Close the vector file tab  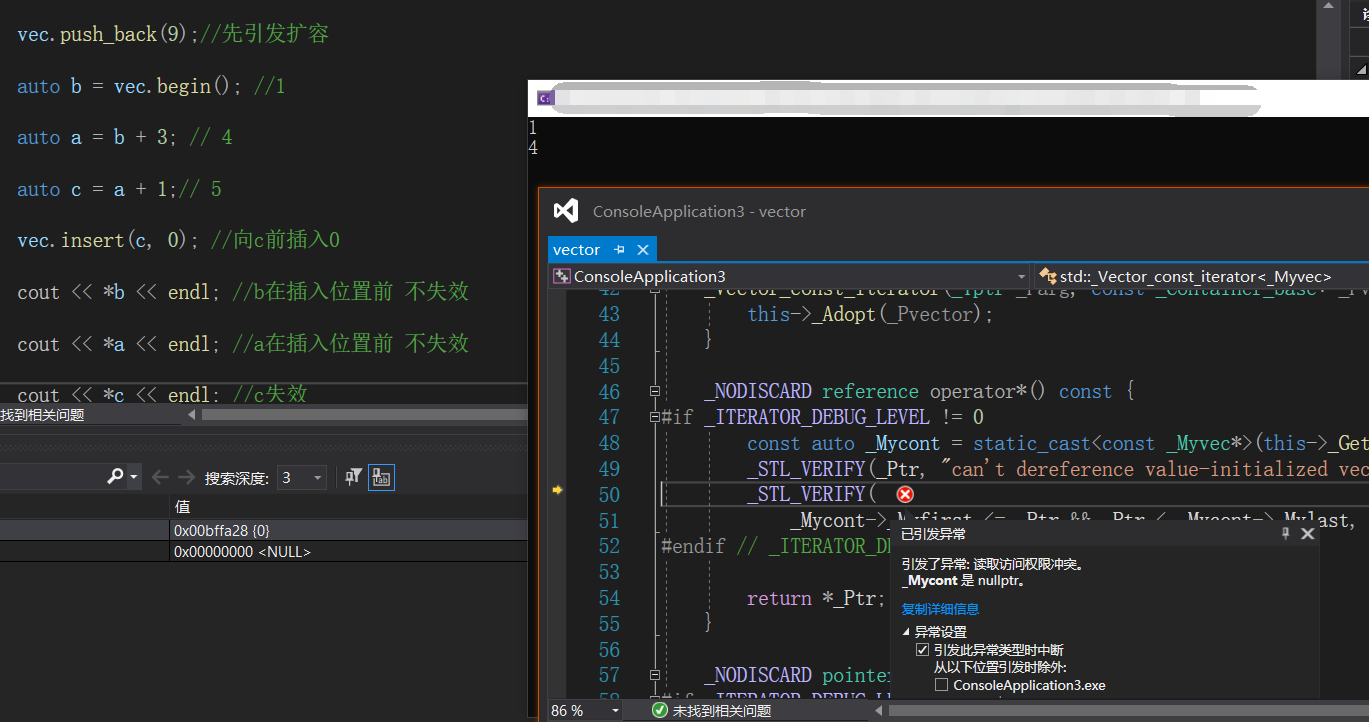[643, 250]
